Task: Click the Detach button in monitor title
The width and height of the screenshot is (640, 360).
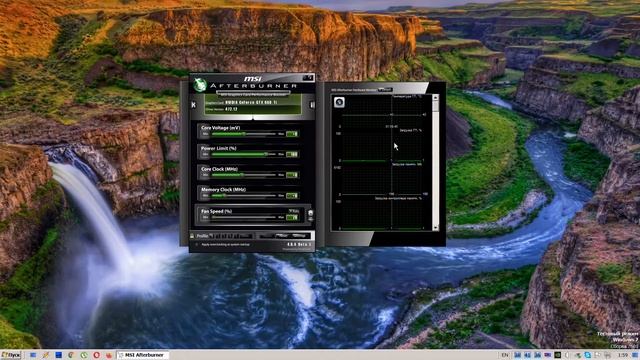Action: pyautogui.click(x=385, y=89)
